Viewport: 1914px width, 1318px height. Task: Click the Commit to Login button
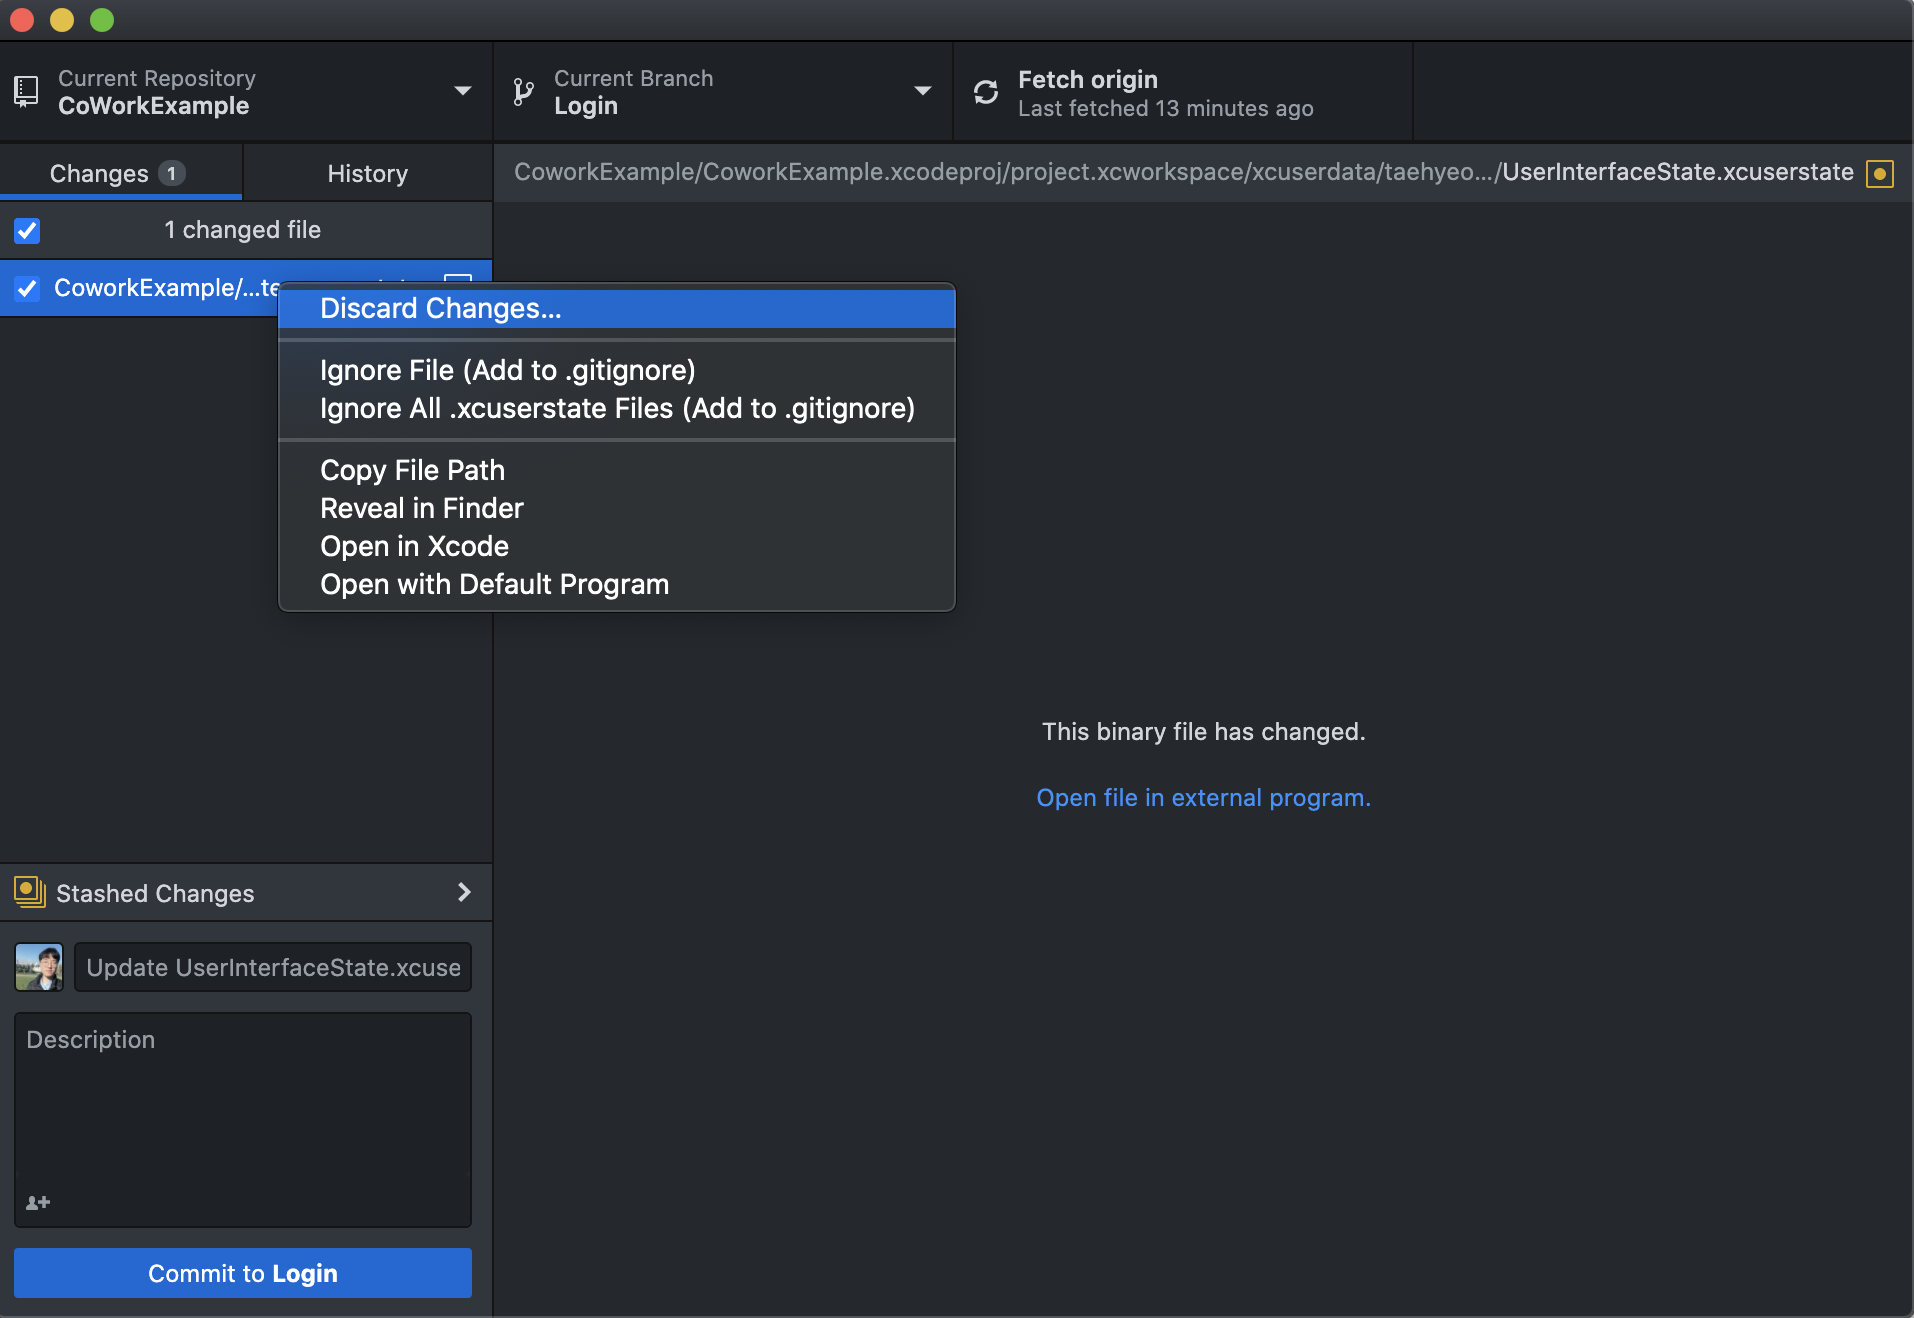[243, 1273]
